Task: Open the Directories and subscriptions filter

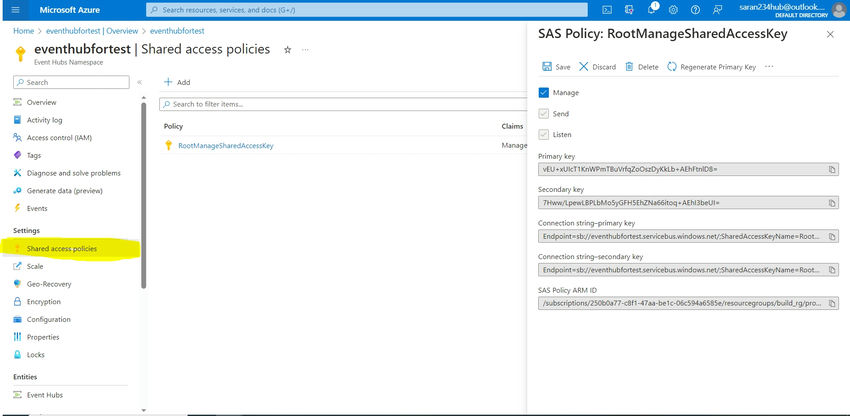Action: (x=629, y=10)
